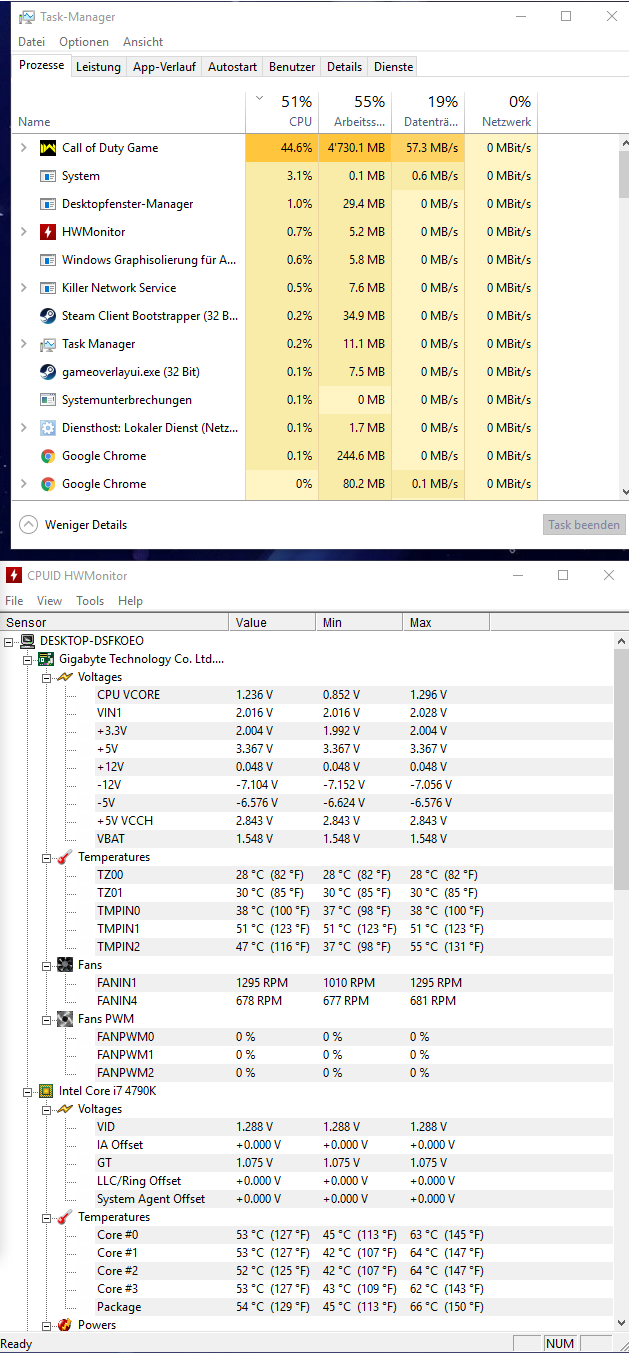Collapse the Fans PWM section
This screenshot has height=1353, width=629.
click(x=47, y=1019)
